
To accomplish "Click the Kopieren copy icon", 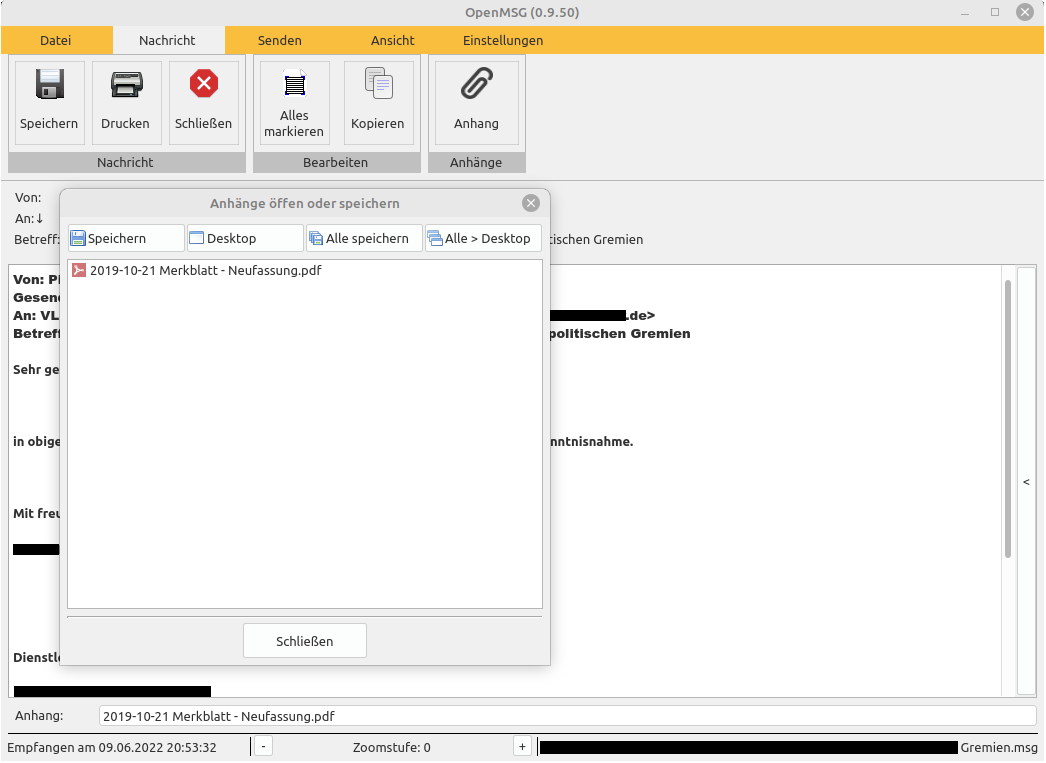I will pyautogui.click(x=378, y=85).
